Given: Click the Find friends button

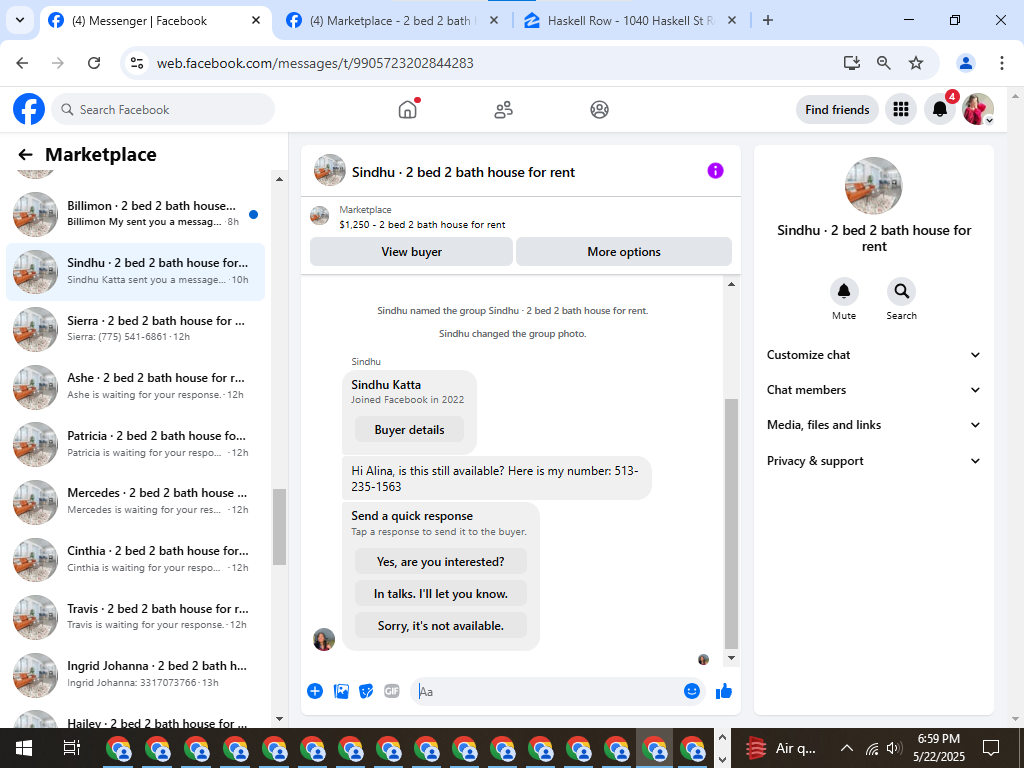Looking at the screenshot, I should [x=837, y=110].
